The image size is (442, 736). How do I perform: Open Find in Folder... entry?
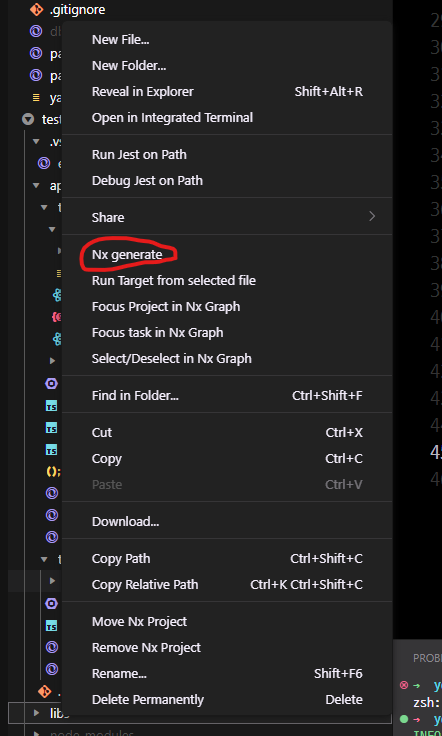pyautogui.click(x=135, y=396)
